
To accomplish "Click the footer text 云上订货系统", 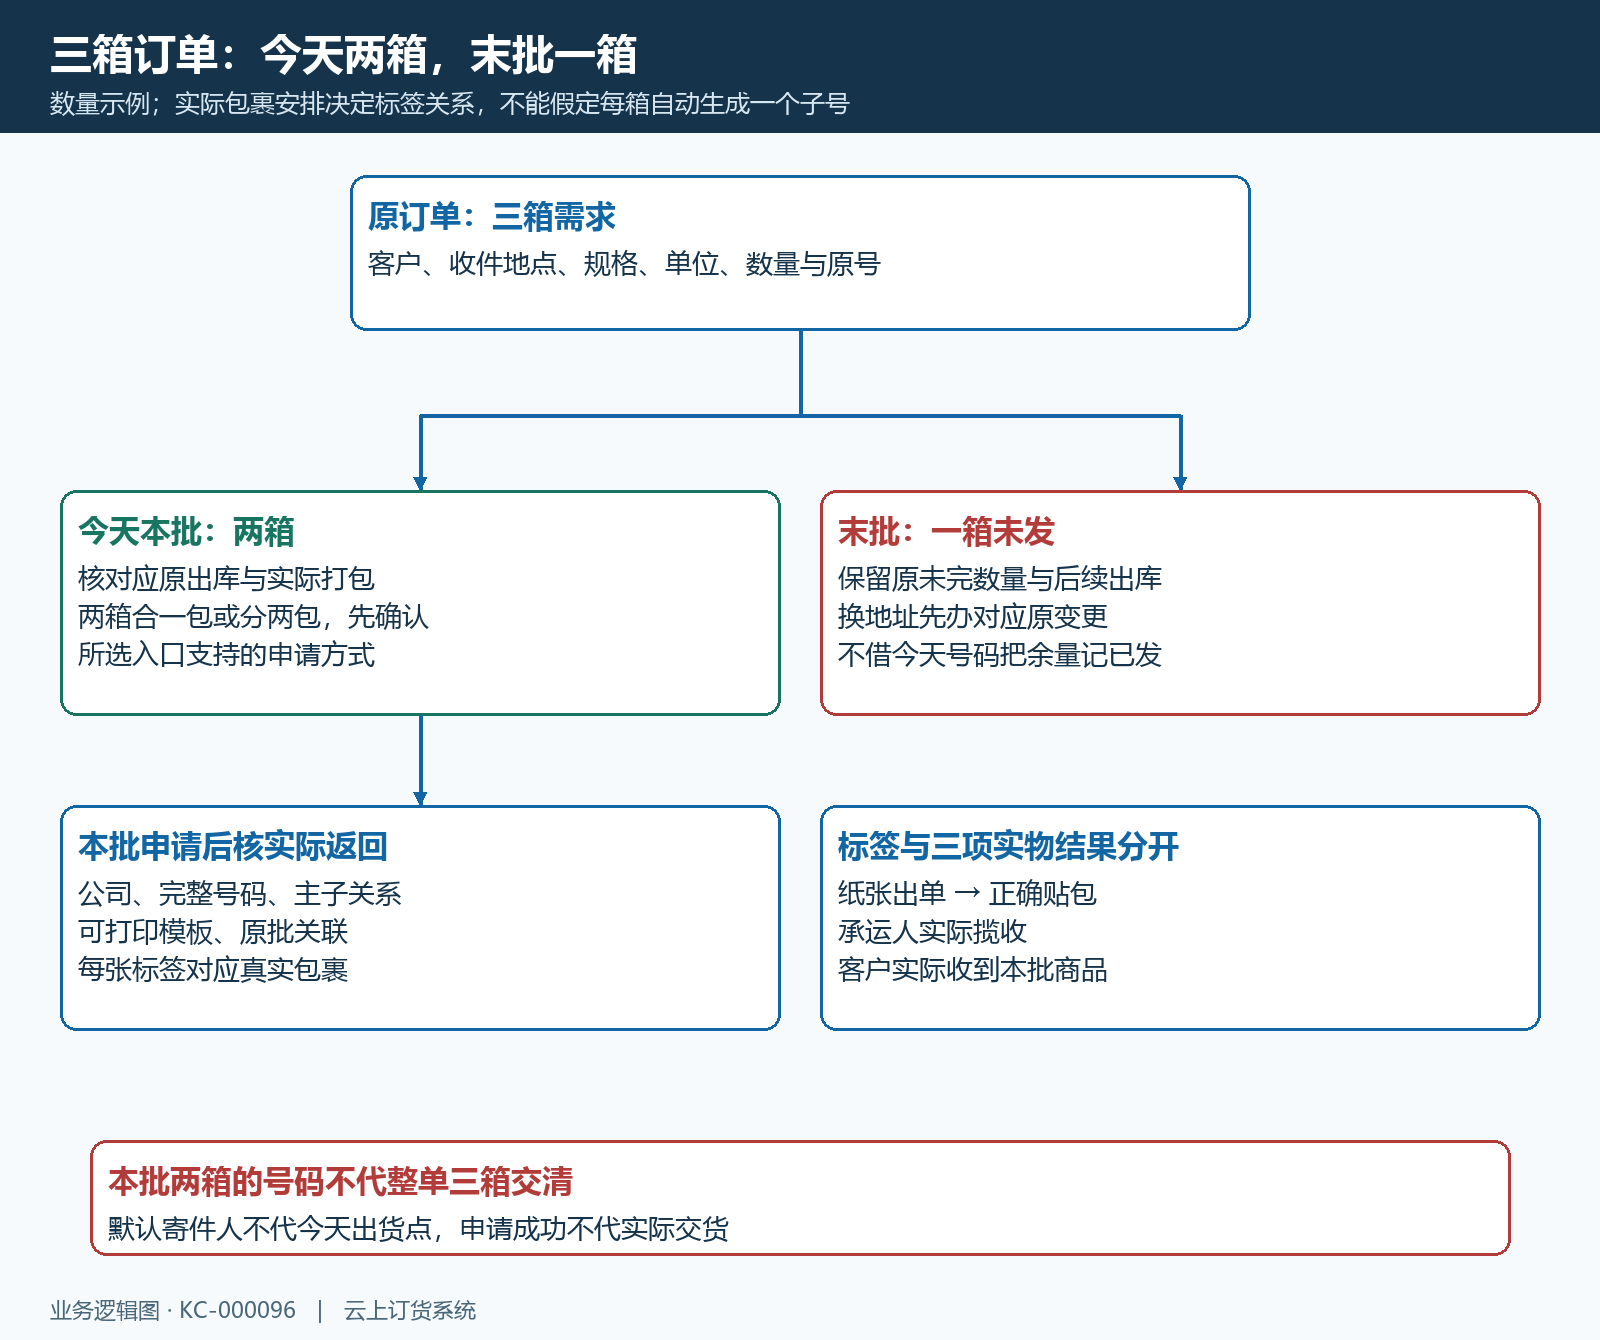I will pos(410,1310).
